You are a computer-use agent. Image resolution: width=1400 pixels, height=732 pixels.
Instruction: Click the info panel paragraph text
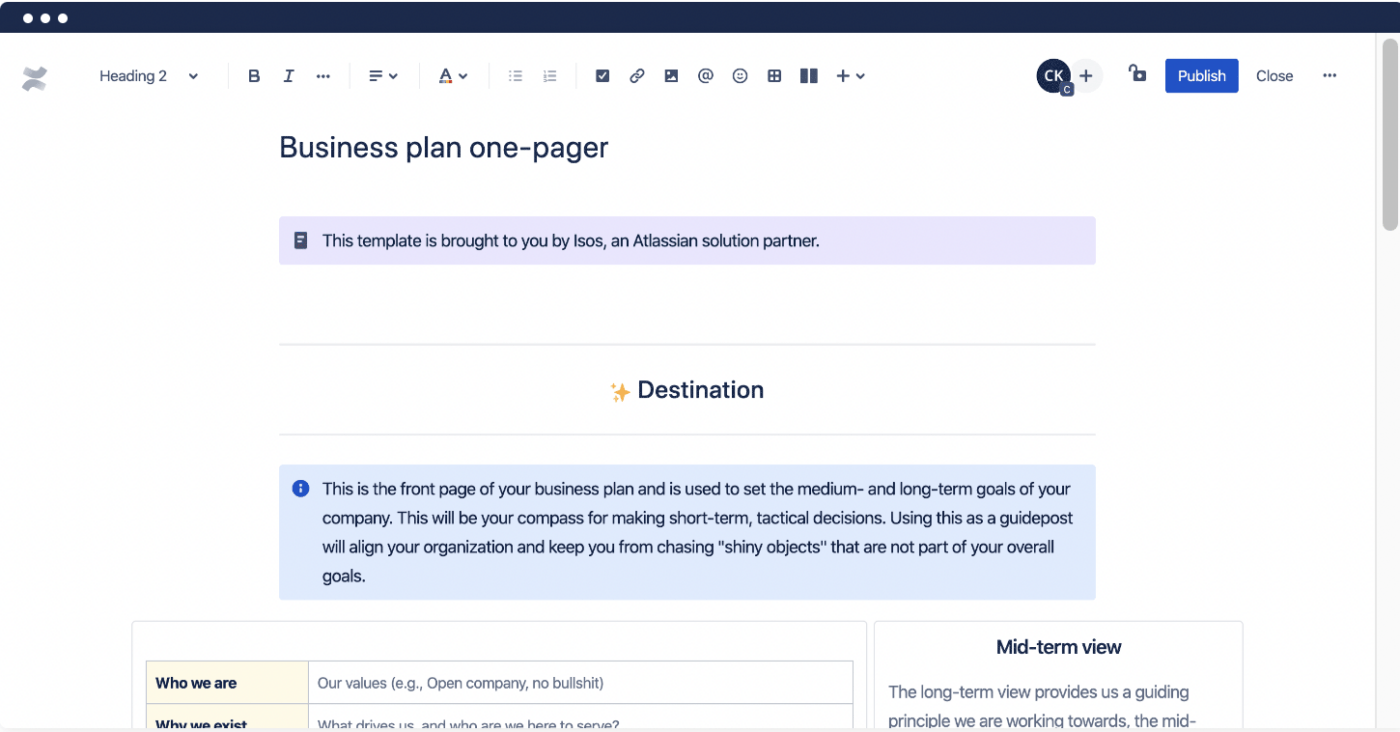click(x=697, y=532)
